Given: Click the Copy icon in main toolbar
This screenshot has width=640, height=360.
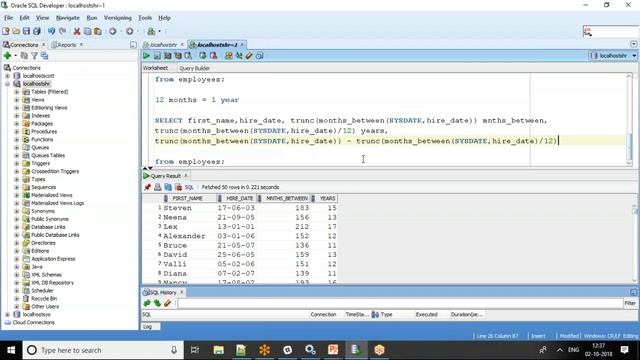Looking at the screenshot, I should click(x=87, y=31).
